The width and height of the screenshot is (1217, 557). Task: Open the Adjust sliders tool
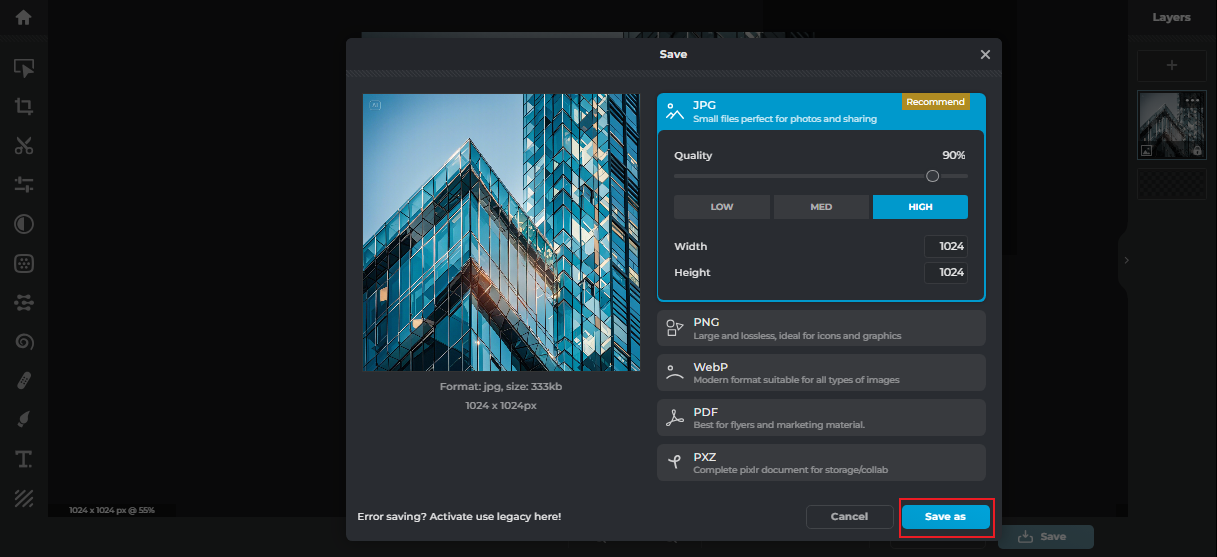click(x=24, y=185)
